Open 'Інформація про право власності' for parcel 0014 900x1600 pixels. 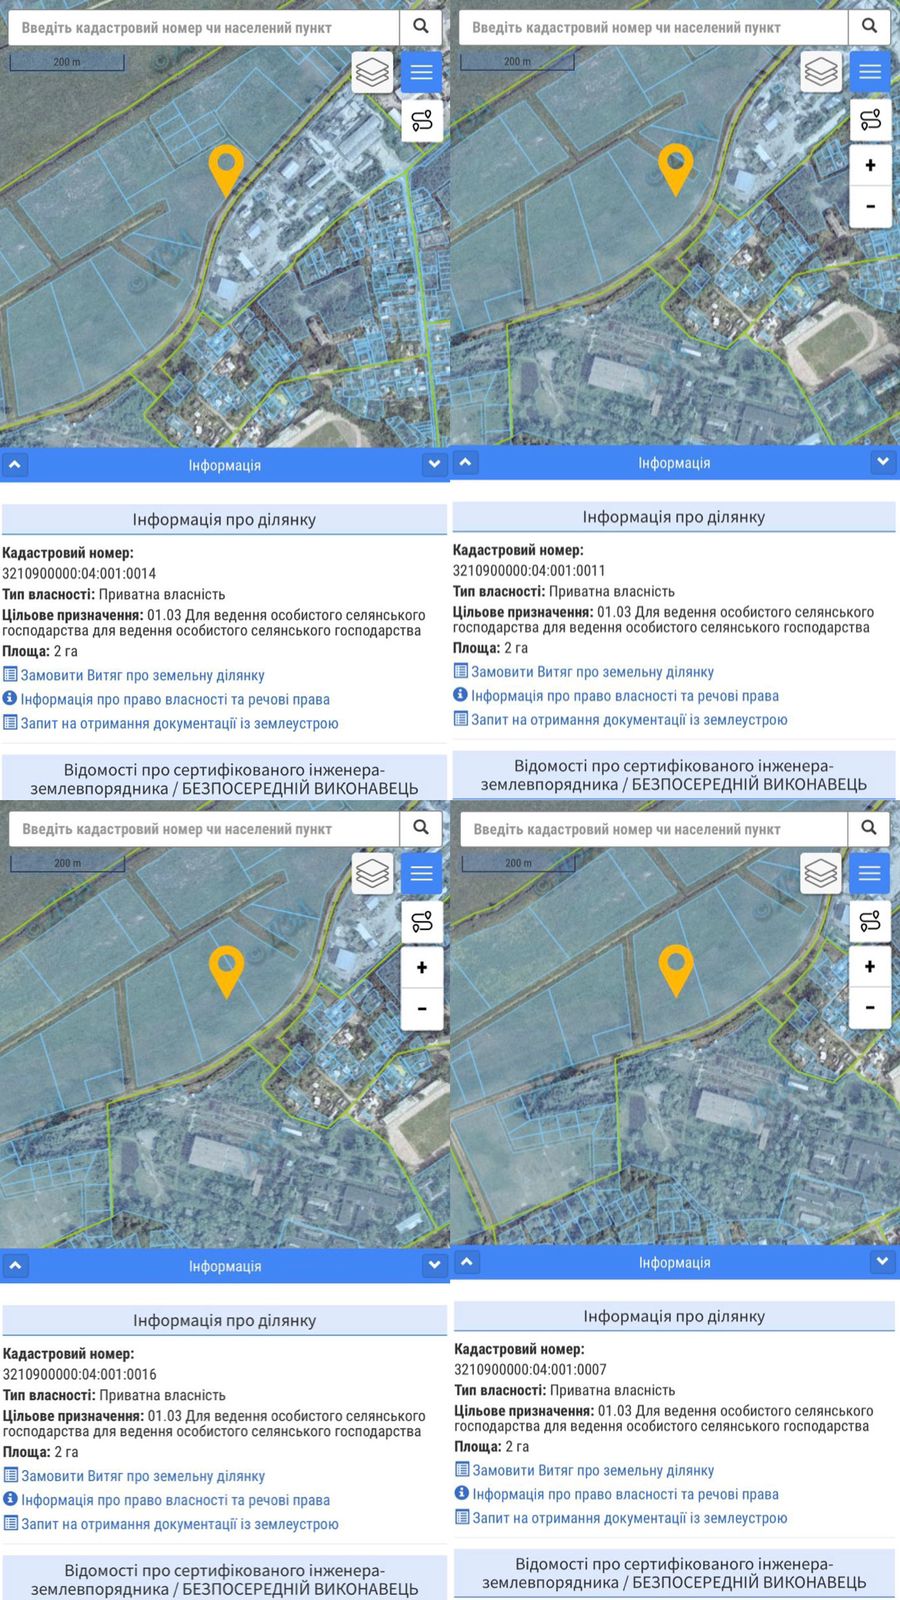[x=175, y=699]
